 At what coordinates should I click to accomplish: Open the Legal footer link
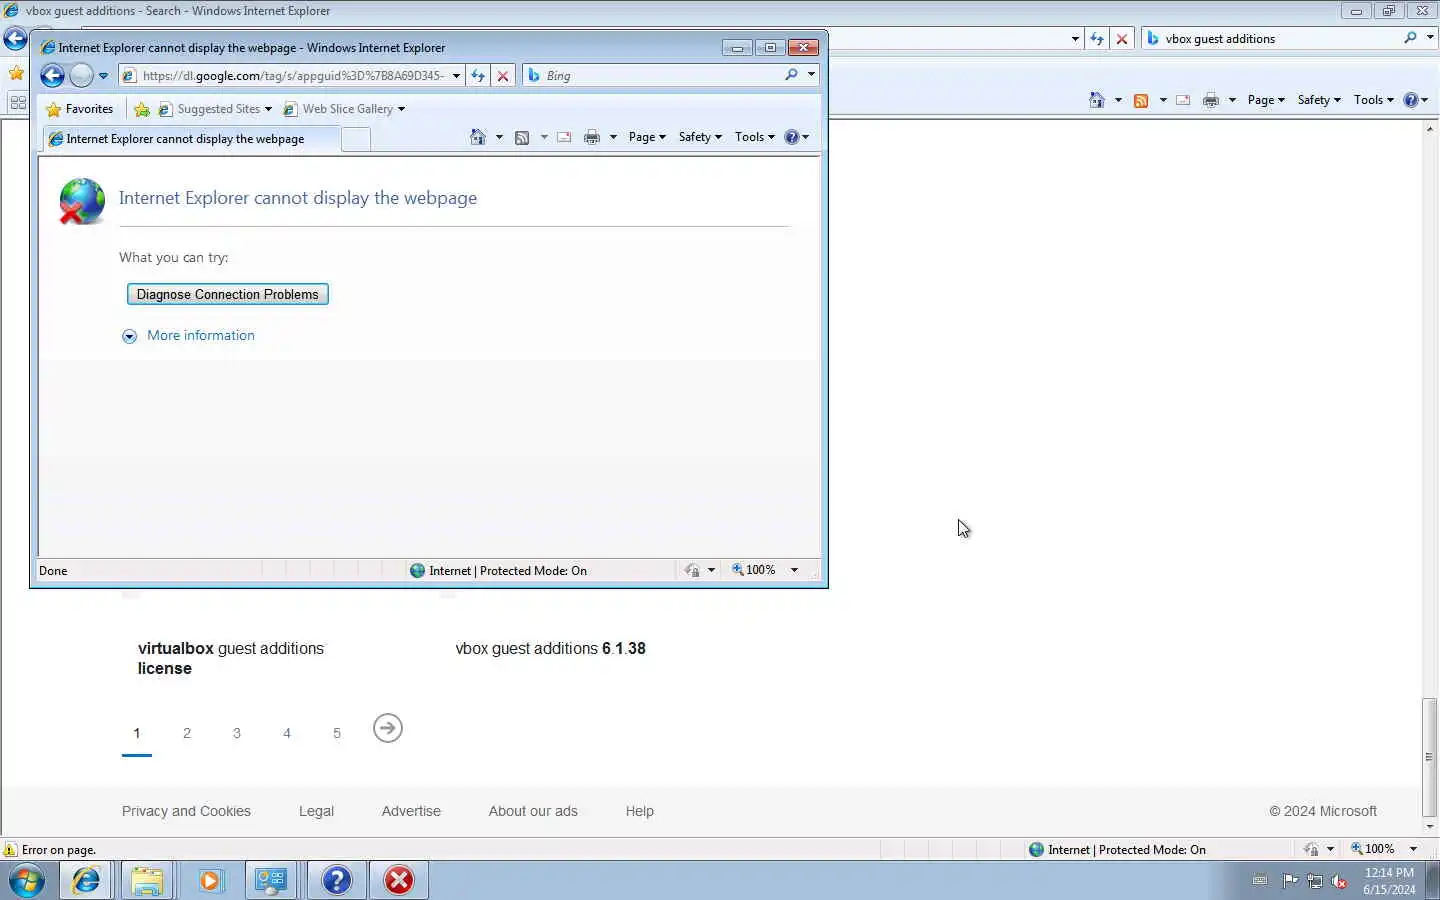tap(316, 811)
